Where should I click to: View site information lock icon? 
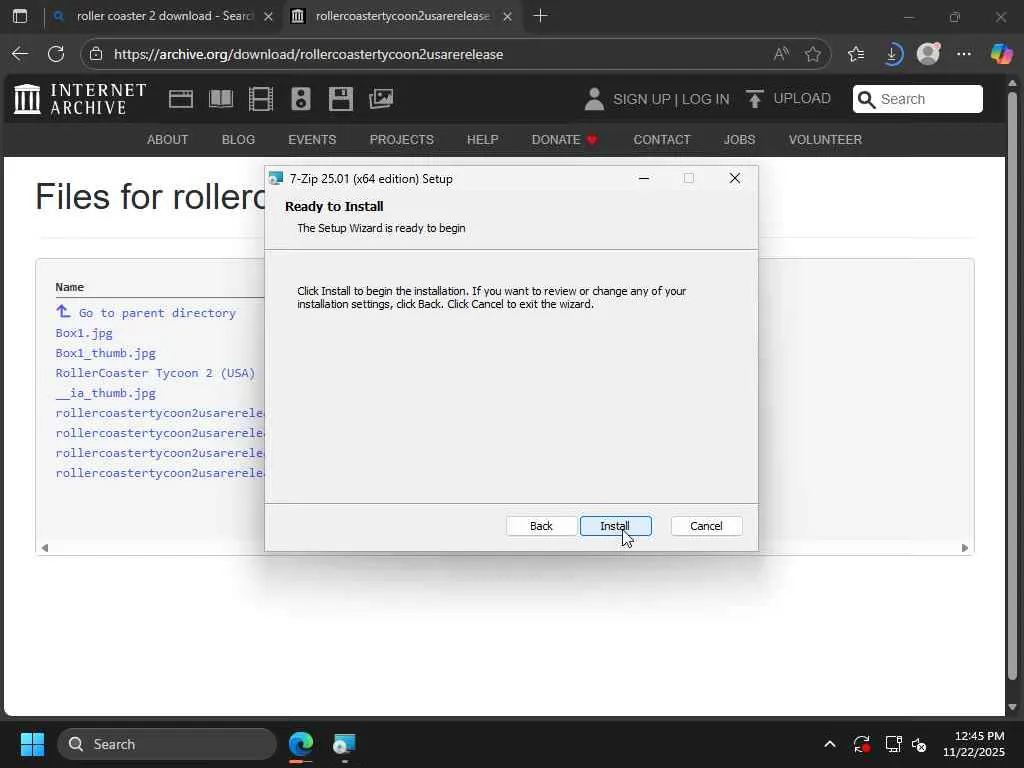tap(96, 54)
